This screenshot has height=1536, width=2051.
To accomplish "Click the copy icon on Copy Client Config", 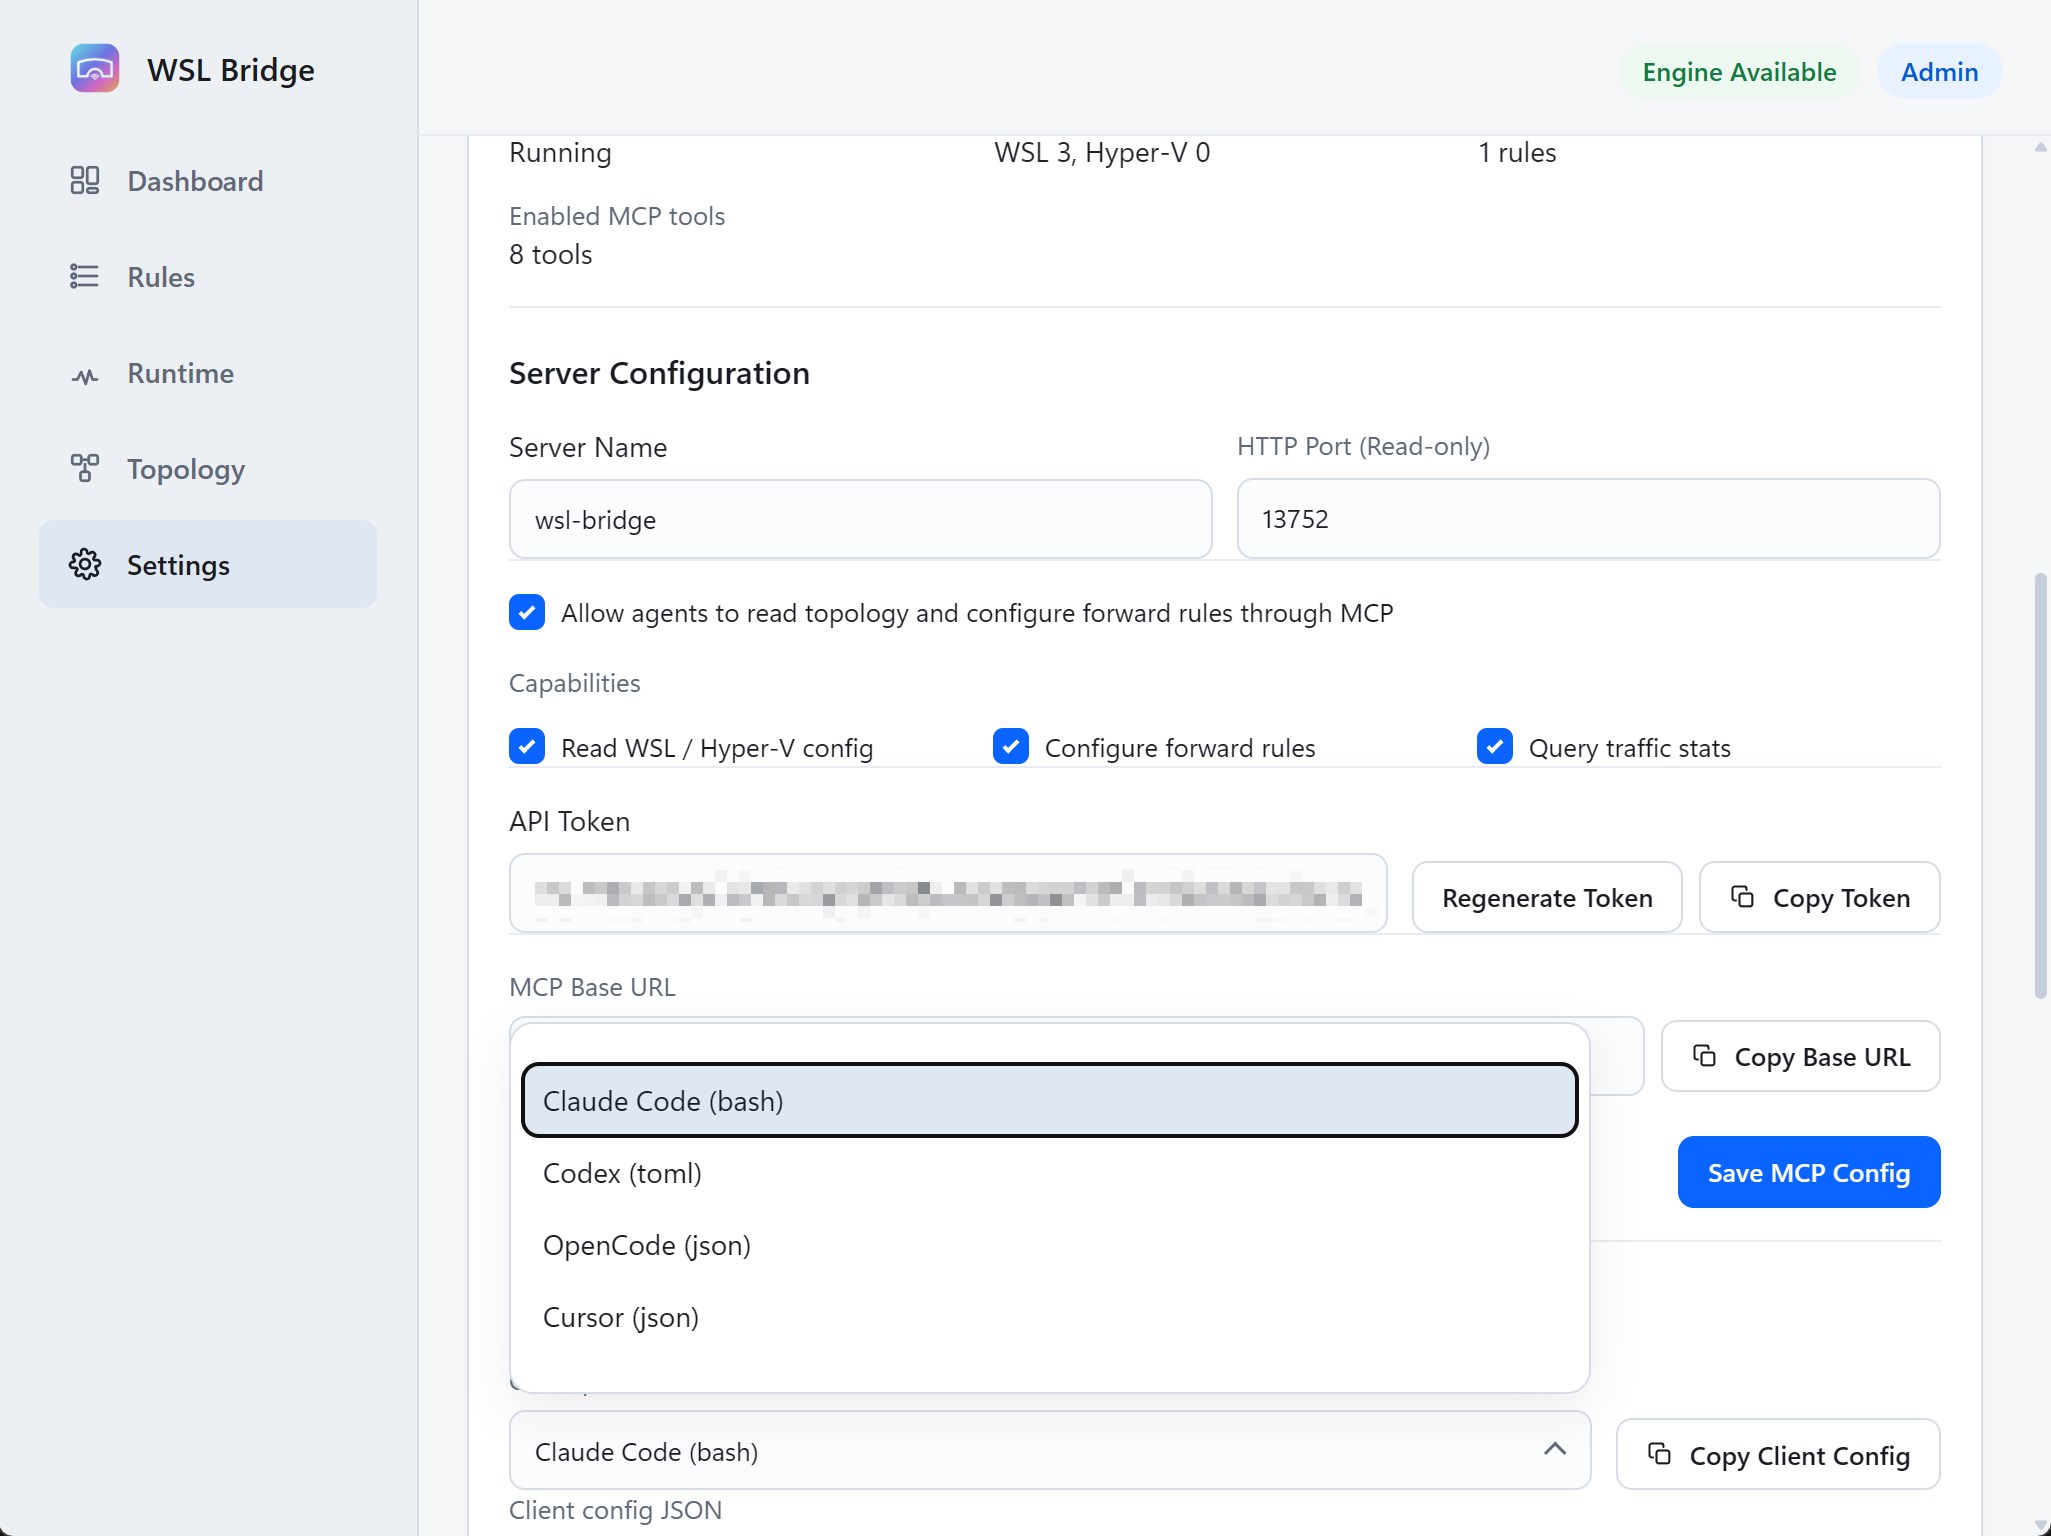I will point(1659,1454).
